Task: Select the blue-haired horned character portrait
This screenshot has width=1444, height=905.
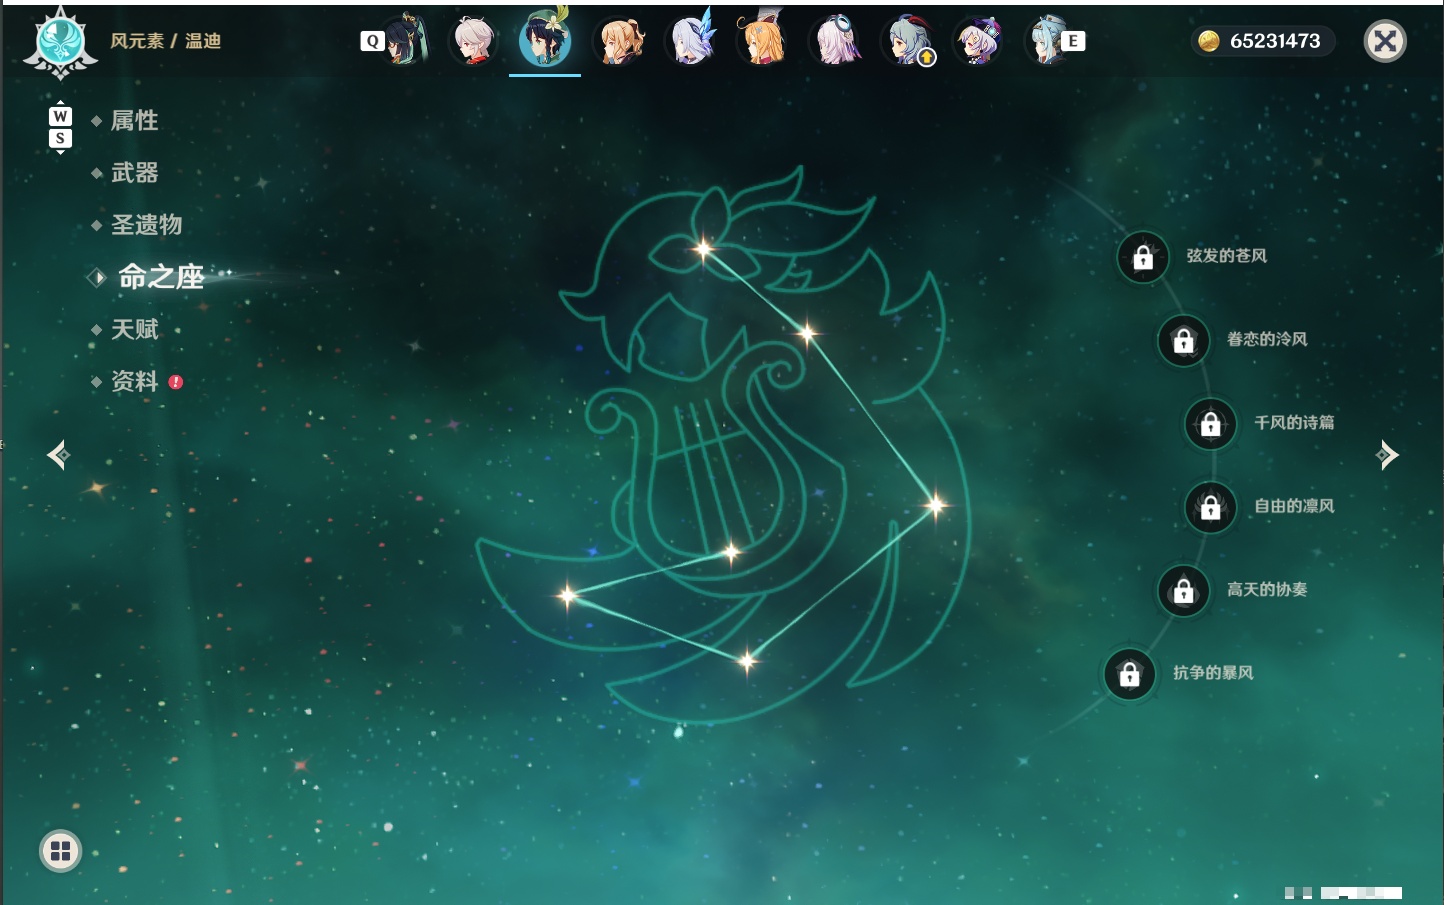Action: (907, 40)
